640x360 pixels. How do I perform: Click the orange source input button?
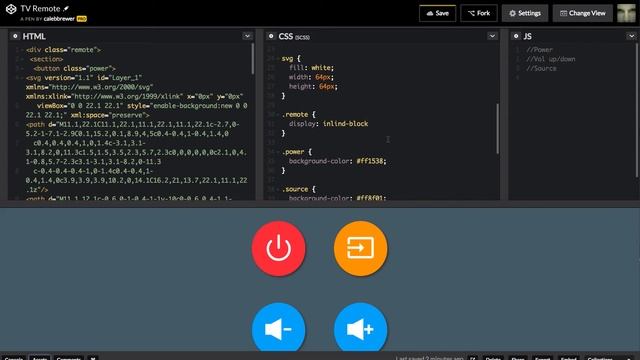click(x=360, y=248)
